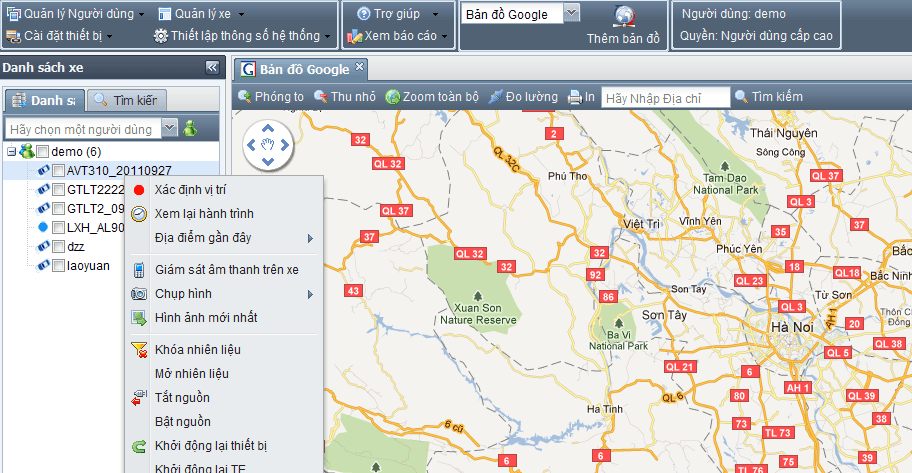
Task: Tick the demo (6) checkbox
Action: [x=42, y=152]
